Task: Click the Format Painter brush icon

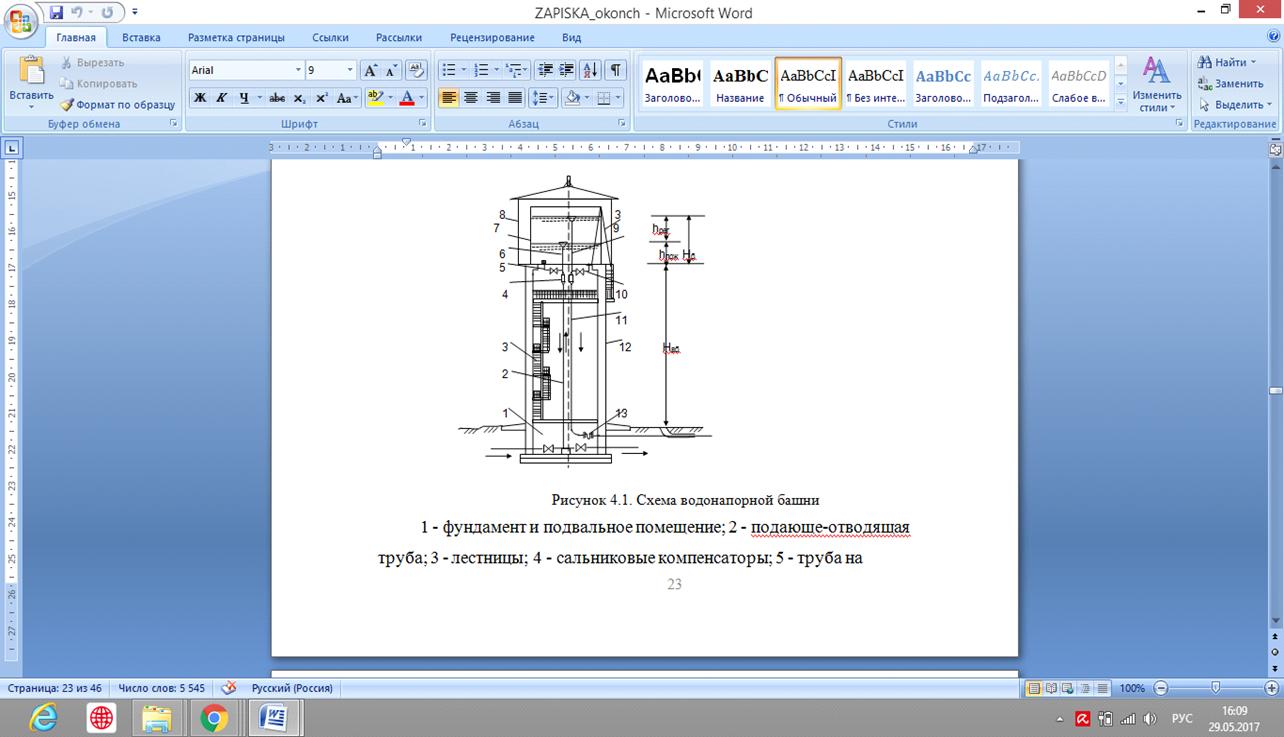Action: click(67, 104)
